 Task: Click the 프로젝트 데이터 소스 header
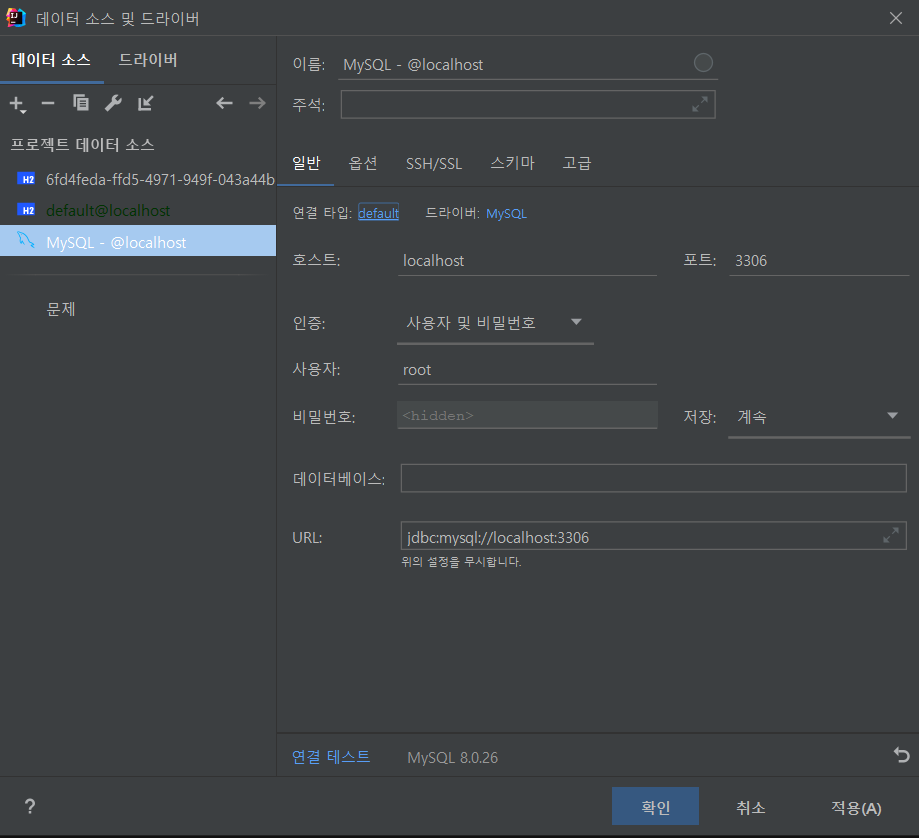click(83, 145)
